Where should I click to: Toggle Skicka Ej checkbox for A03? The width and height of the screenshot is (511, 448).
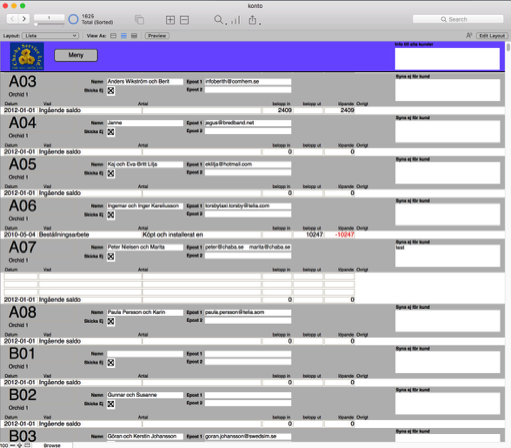point(111,91)
